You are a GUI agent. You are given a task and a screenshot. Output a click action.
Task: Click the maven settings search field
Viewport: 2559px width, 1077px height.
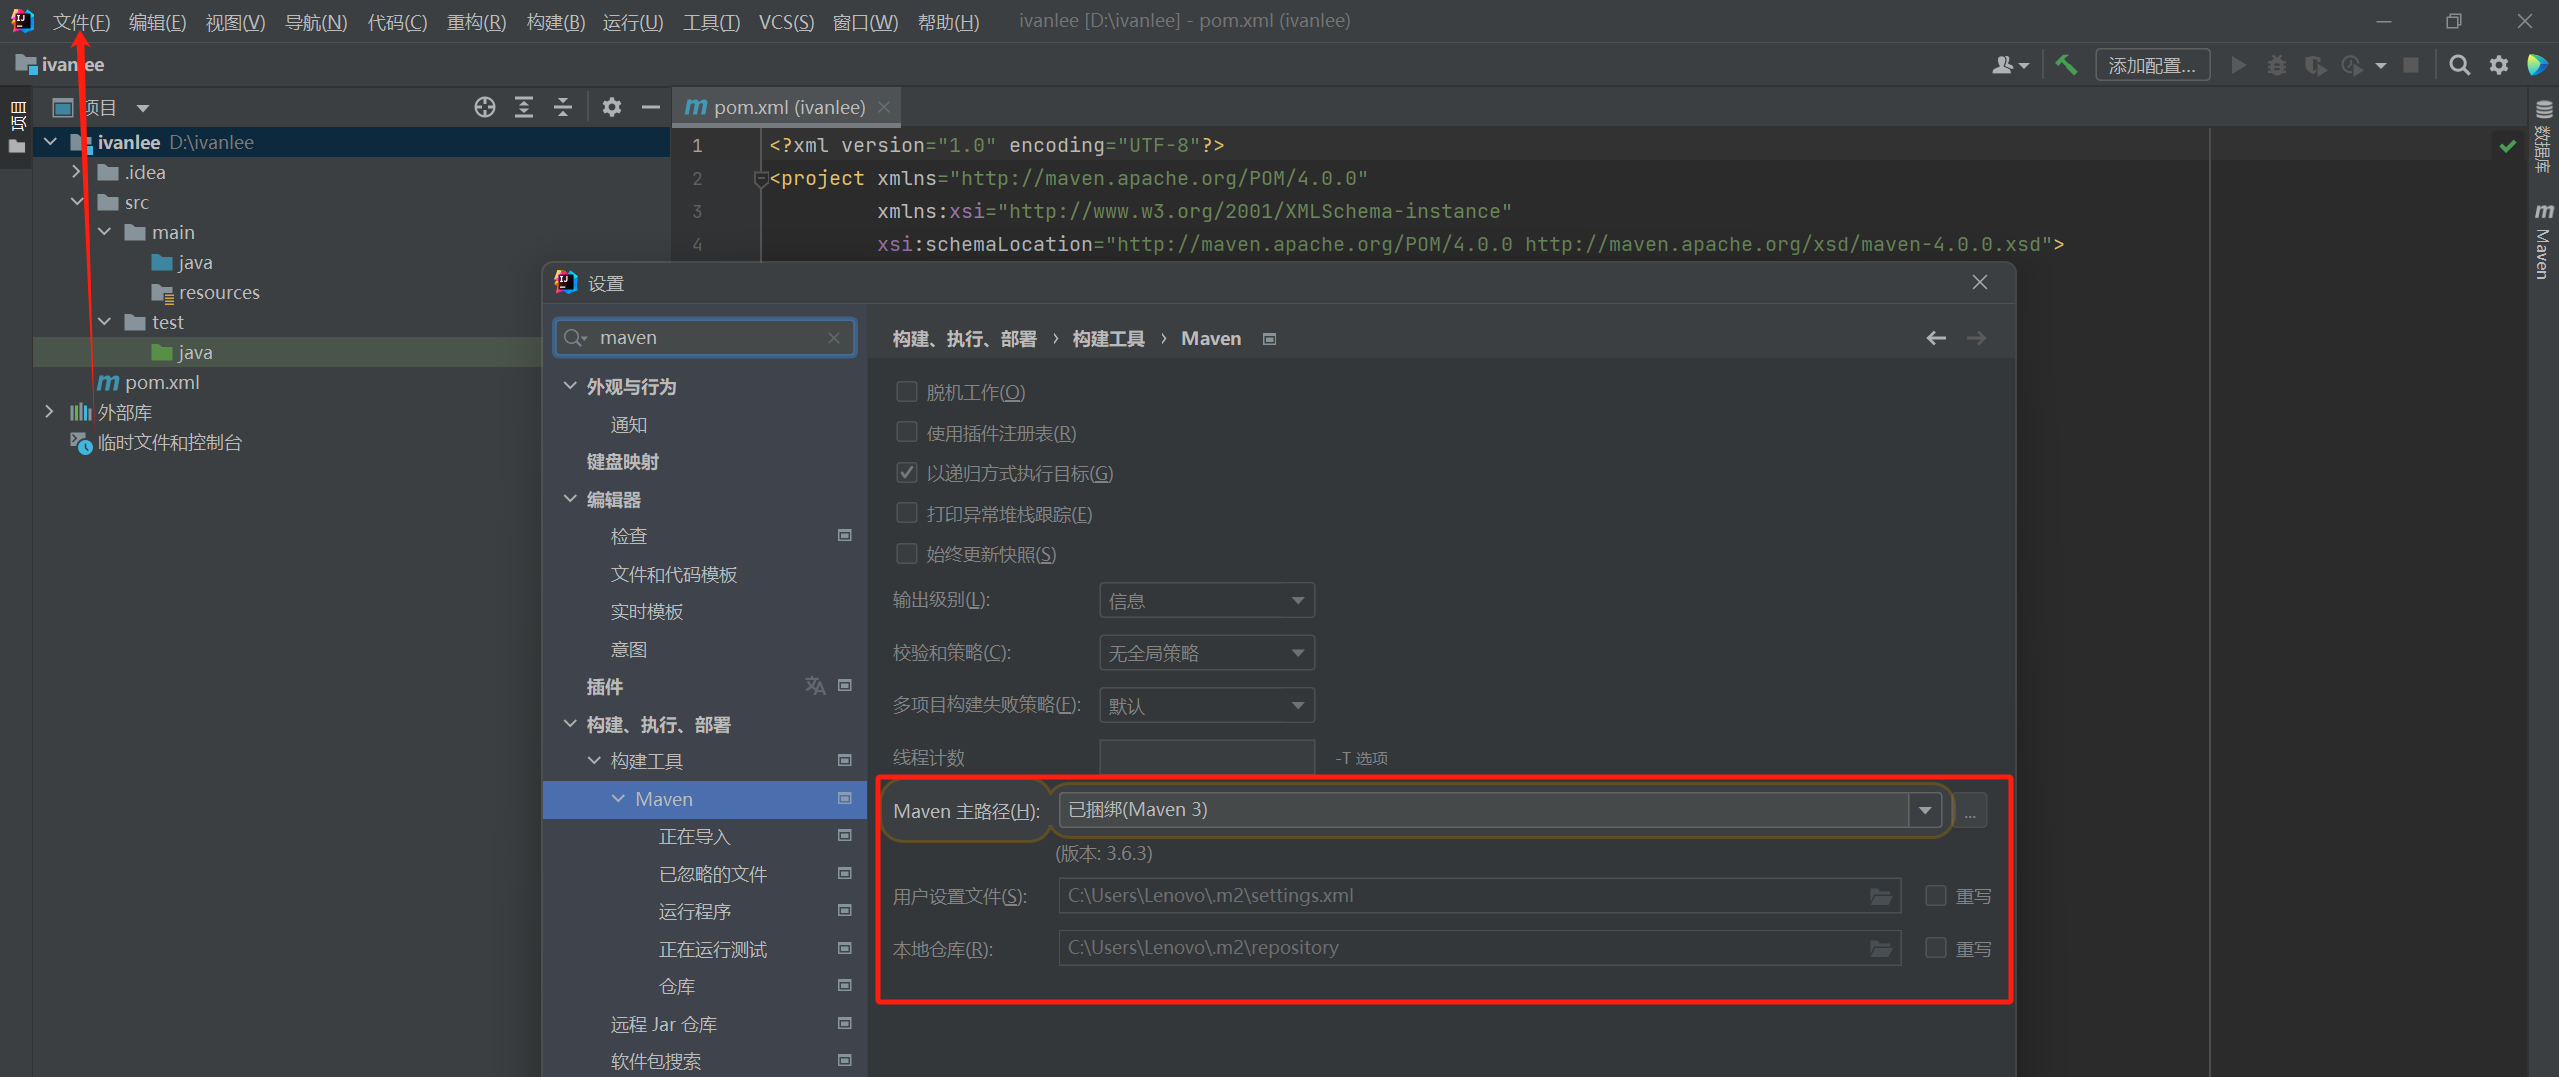click(x=705, y=338)
